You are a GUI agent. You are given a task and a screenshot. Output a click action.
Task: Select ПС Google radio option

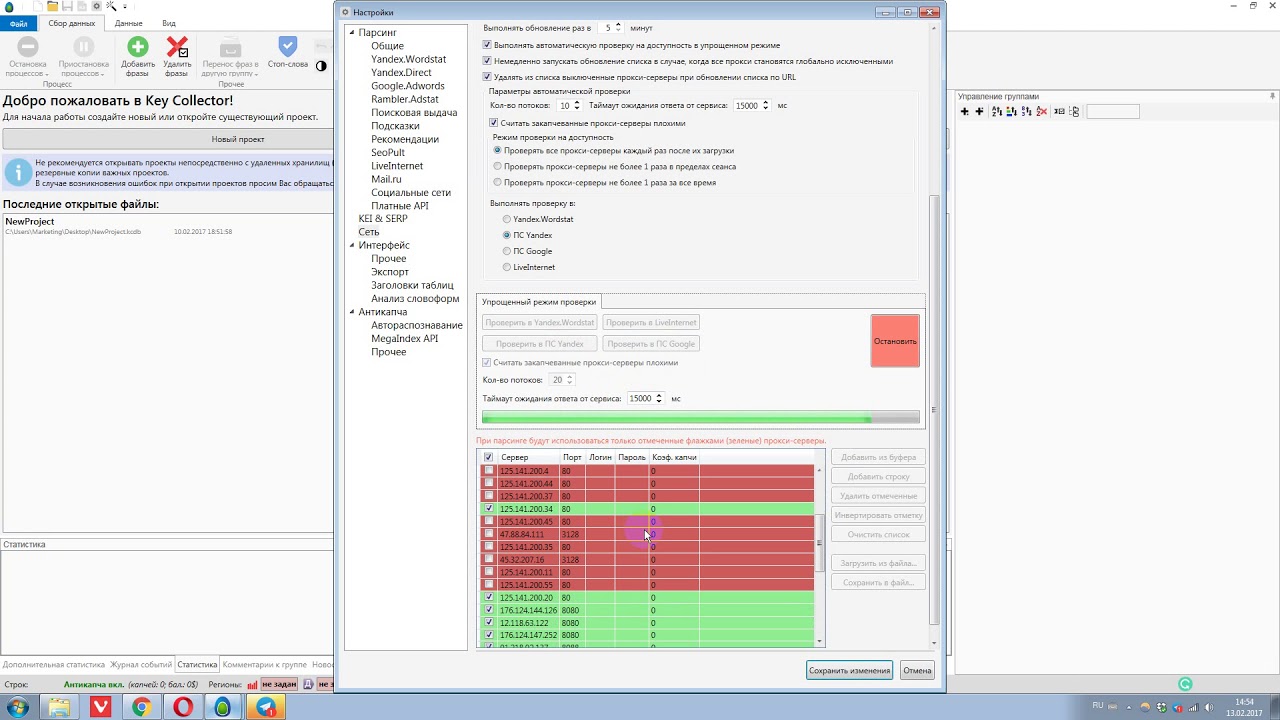pyautogui.click(x=507, y=251)
